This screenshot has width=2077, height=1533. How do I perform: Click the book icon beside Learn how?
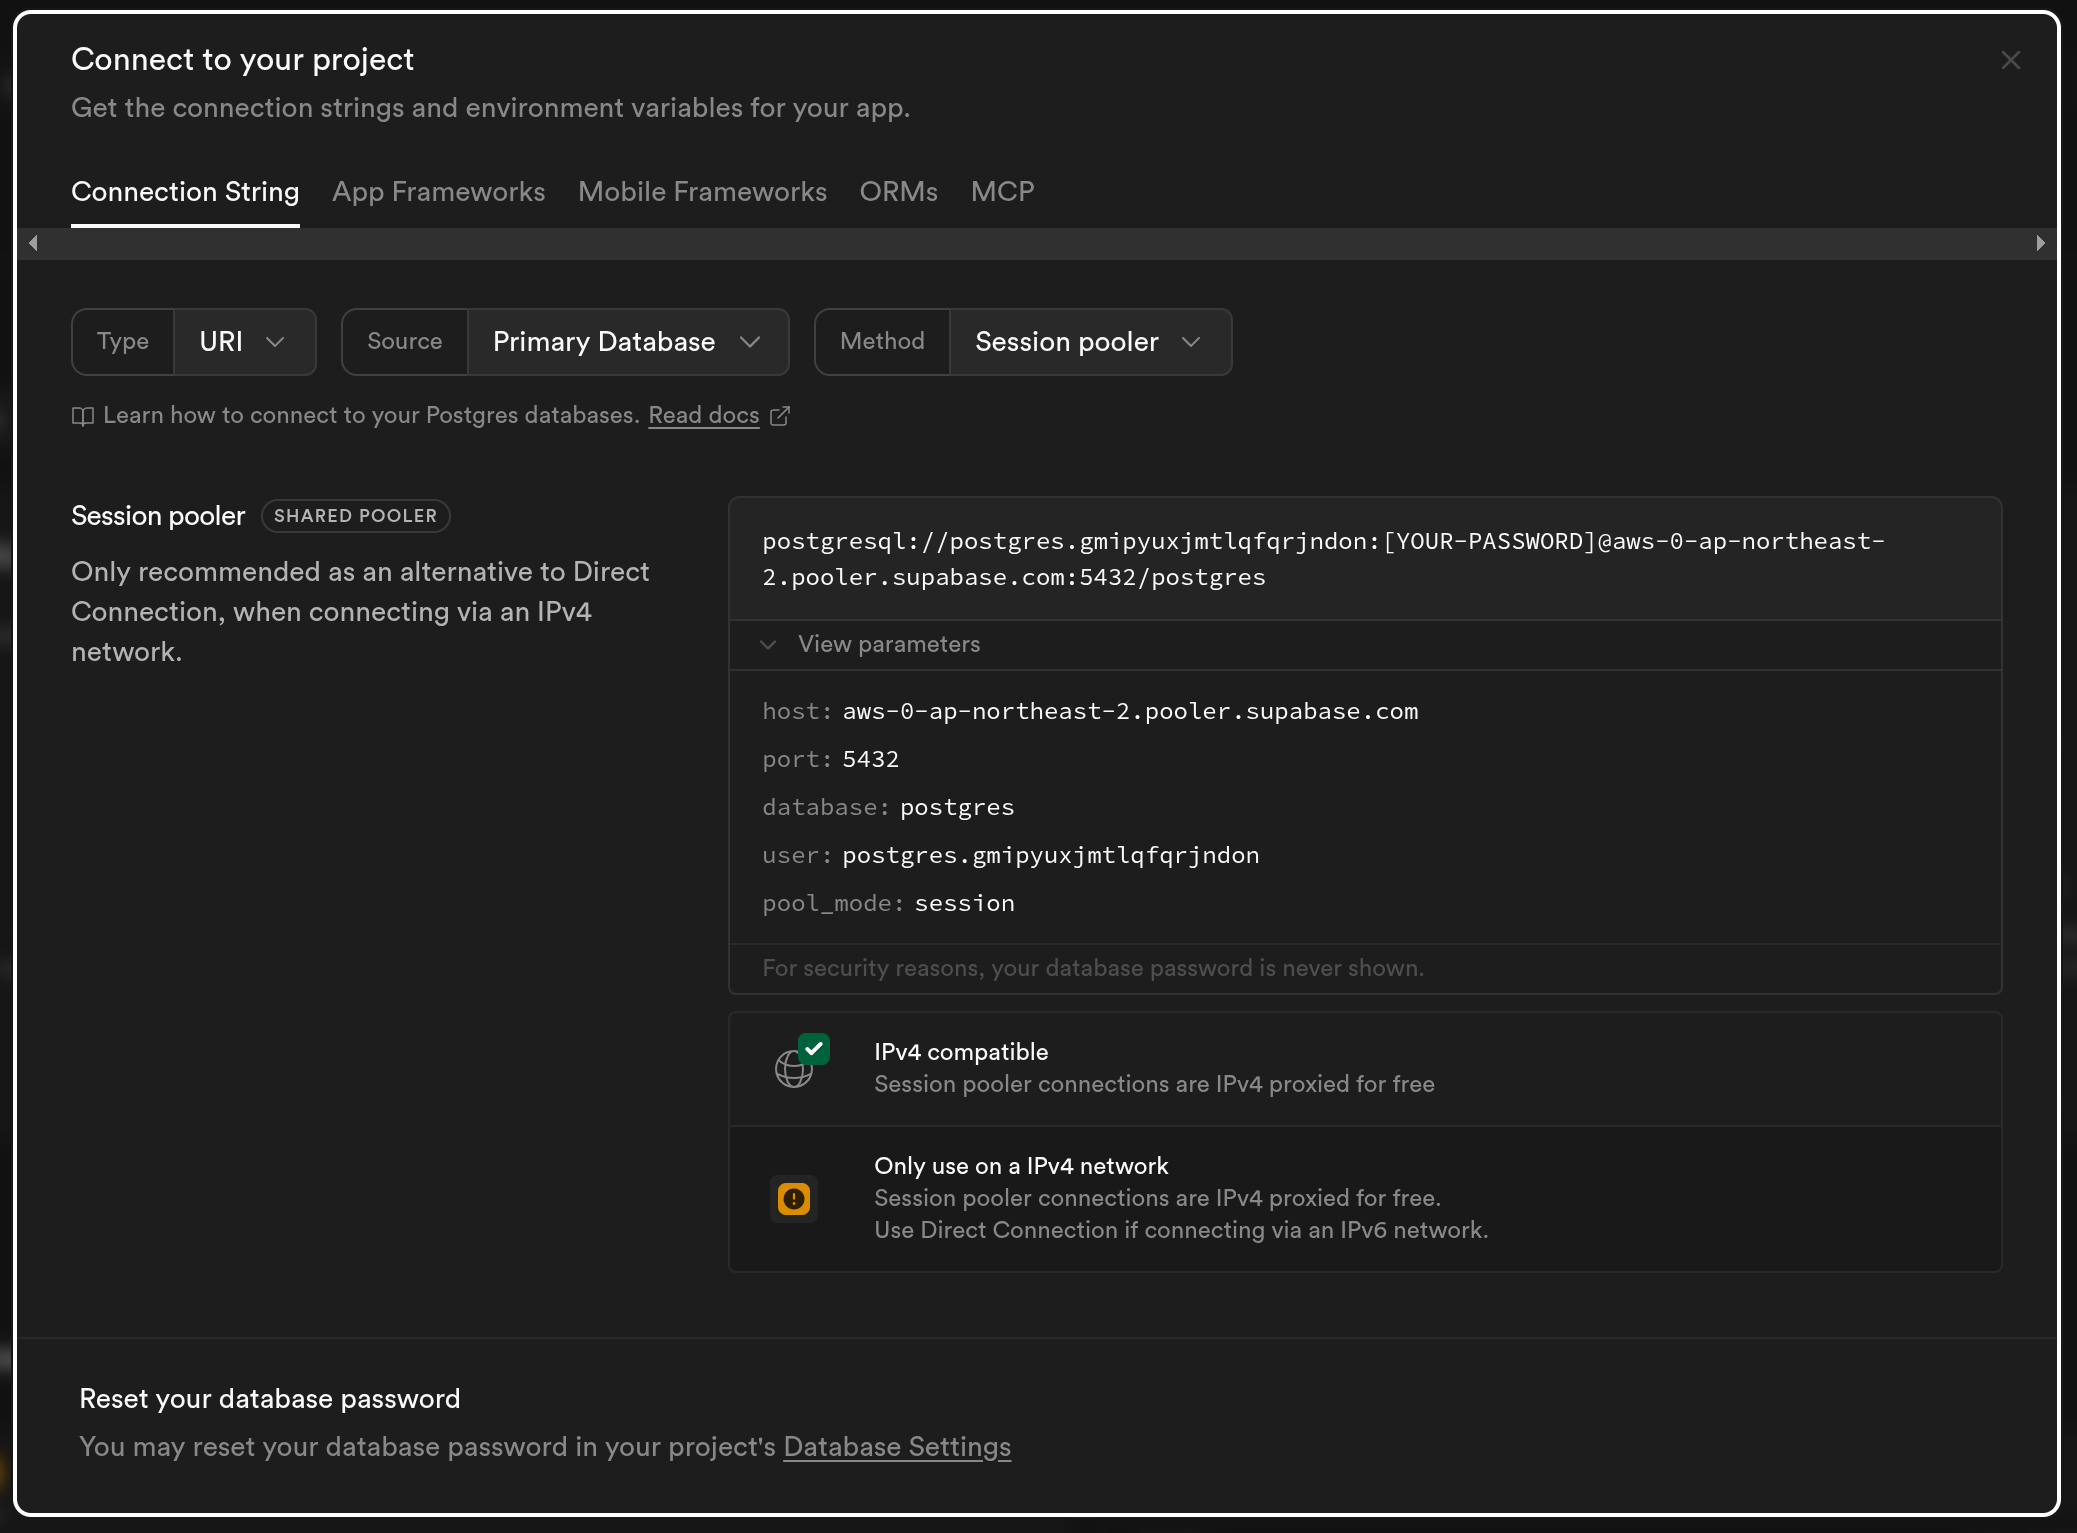(83, 416)
